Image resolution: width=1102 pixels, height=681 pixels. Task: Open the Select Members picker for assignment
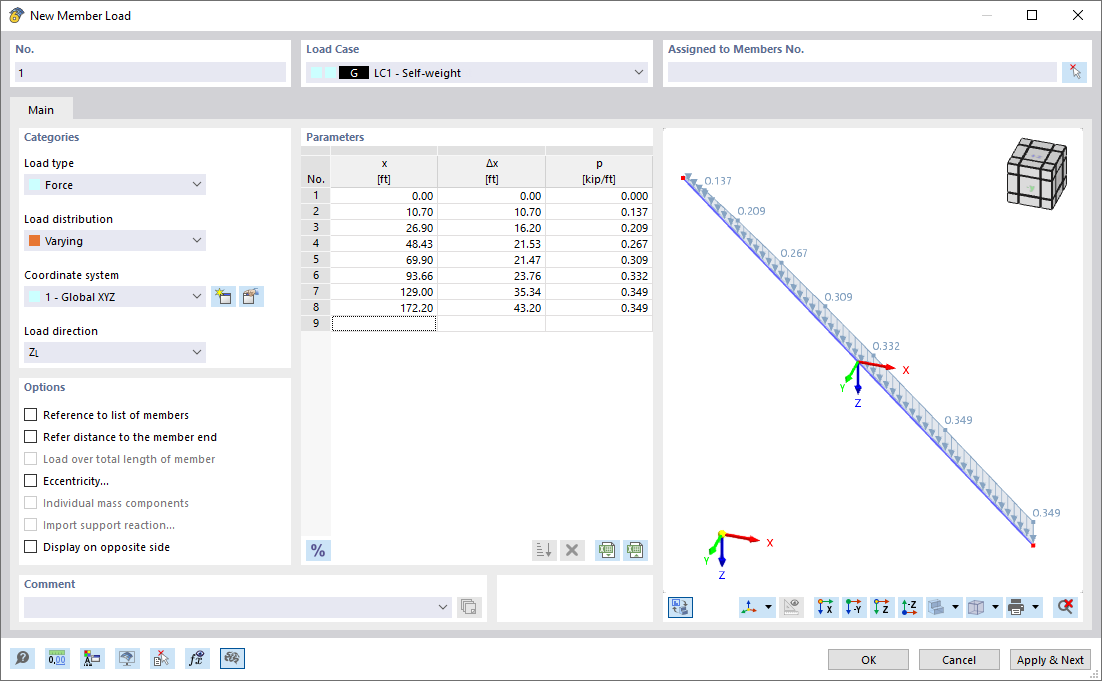coord(1075,71)
